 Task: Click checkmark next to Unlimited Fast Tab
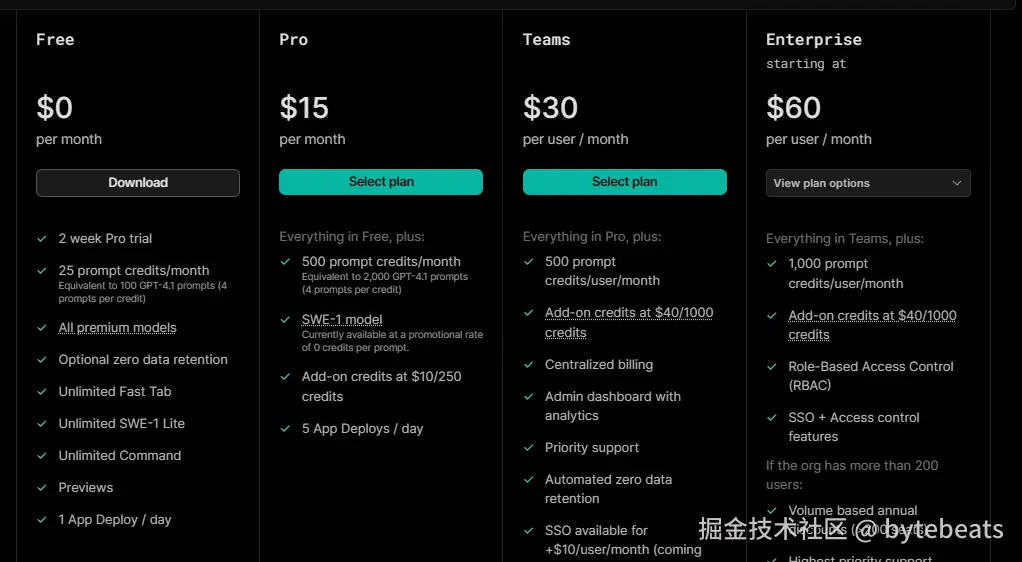42,392
